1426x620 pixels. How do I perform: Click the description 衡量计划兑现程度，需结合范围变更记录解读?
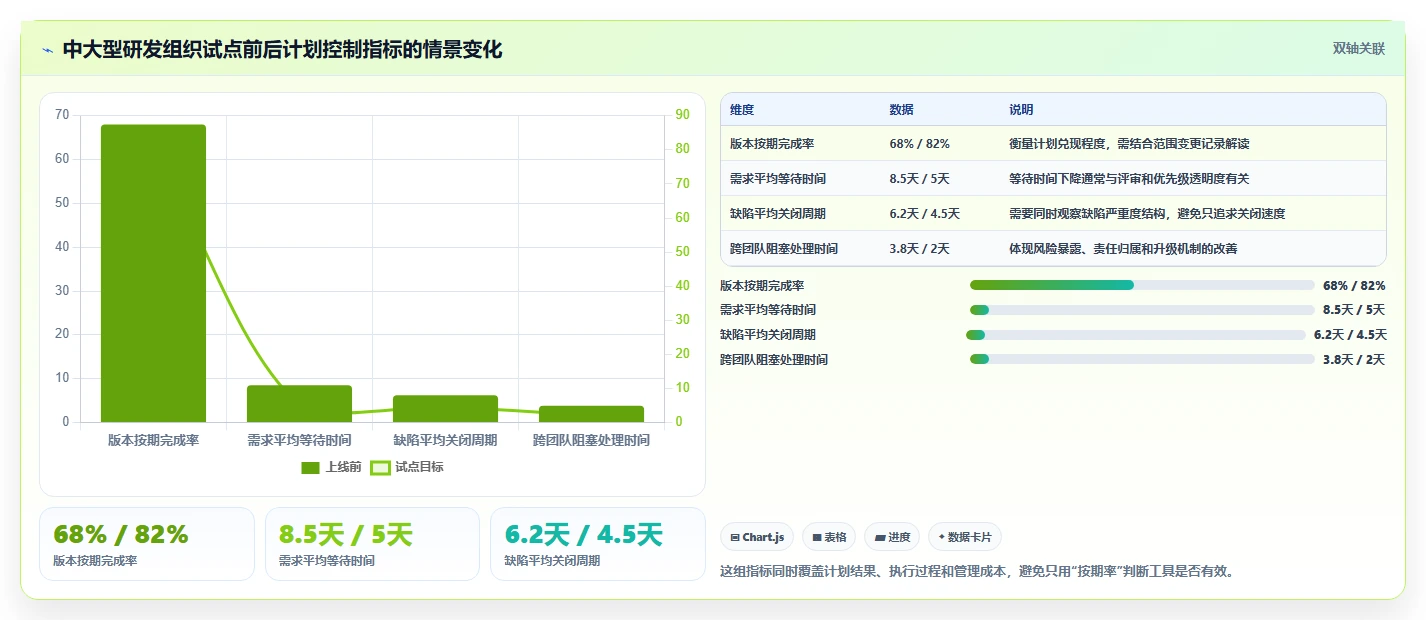[1129, 144]
